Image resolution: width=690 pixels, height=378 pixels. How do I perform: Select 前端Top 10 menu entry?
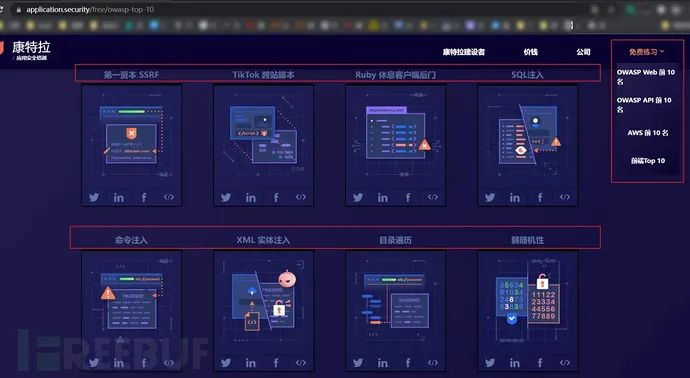point(648,161)
